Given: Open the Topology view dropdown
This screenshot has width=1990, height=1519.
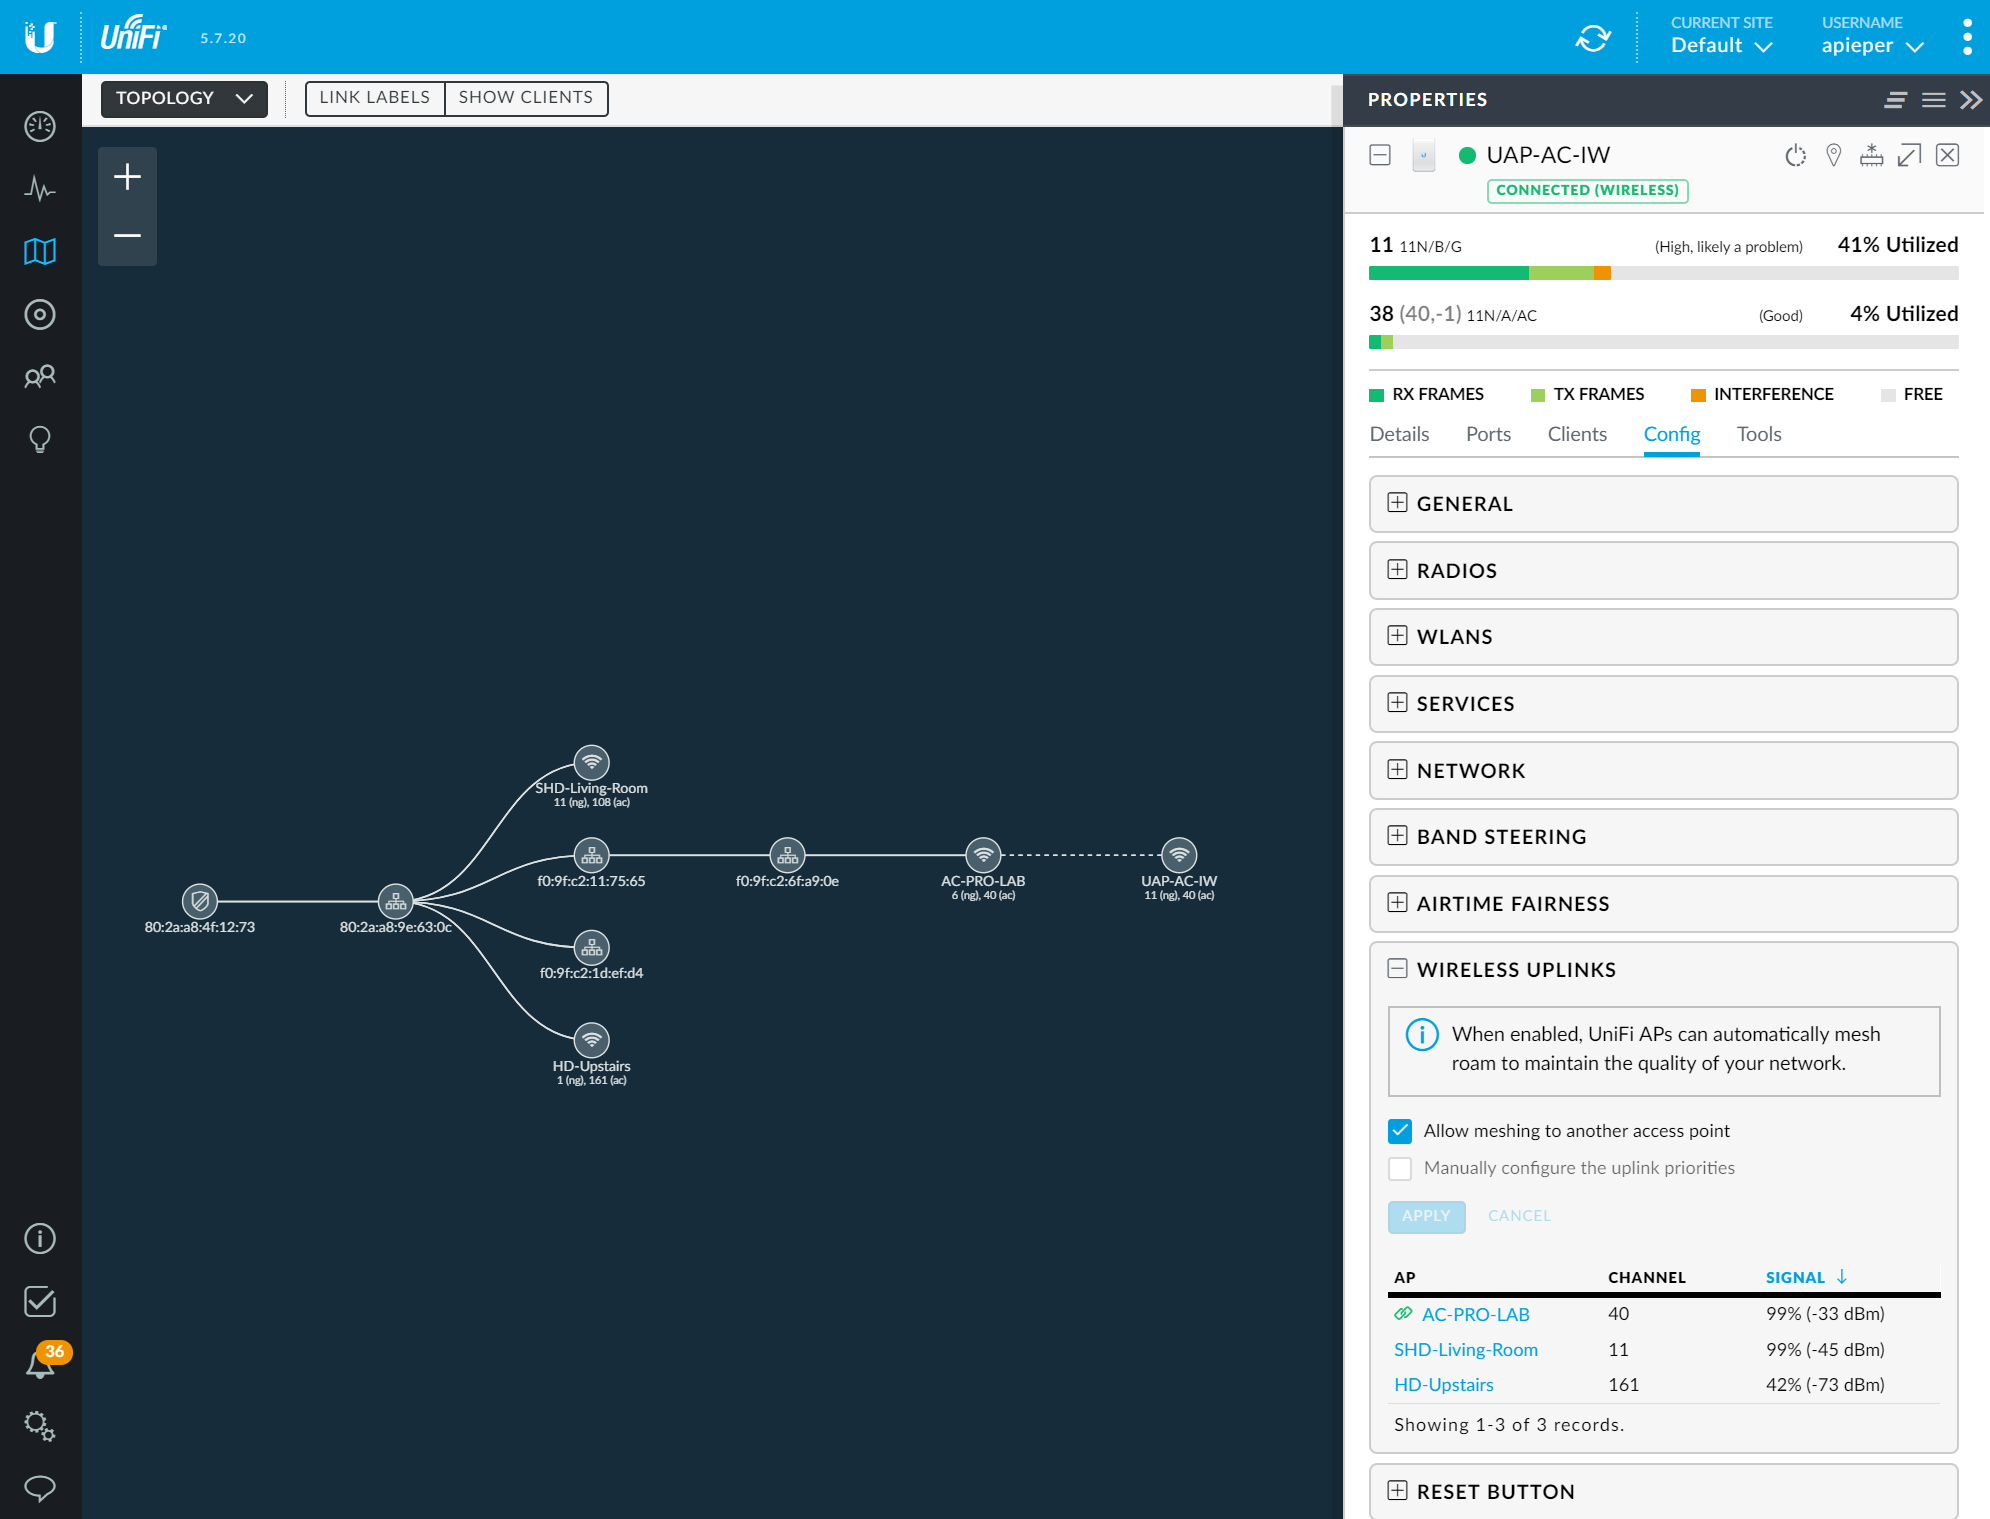Looking at the screenshot, I should pyautogui.click(x=184, y=98).
